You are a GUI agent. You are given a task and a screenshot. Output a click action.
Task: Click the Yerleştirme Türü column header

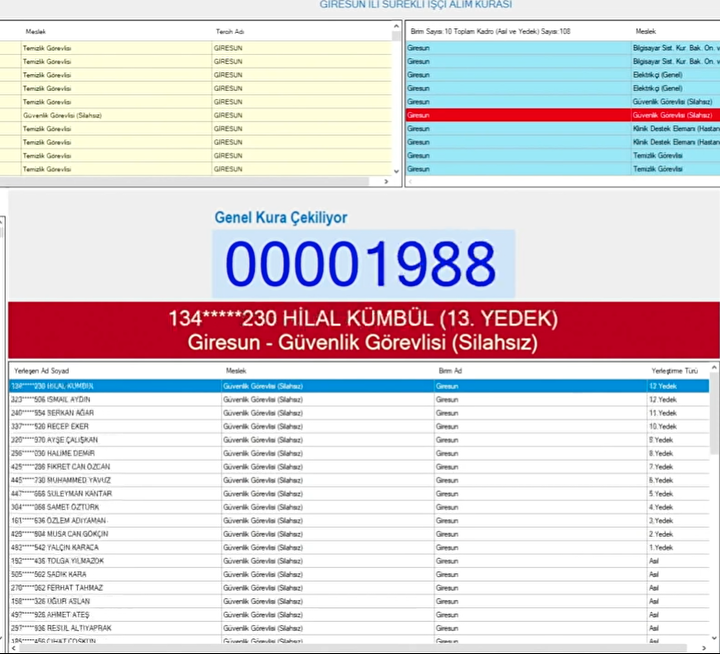[675, 371]
